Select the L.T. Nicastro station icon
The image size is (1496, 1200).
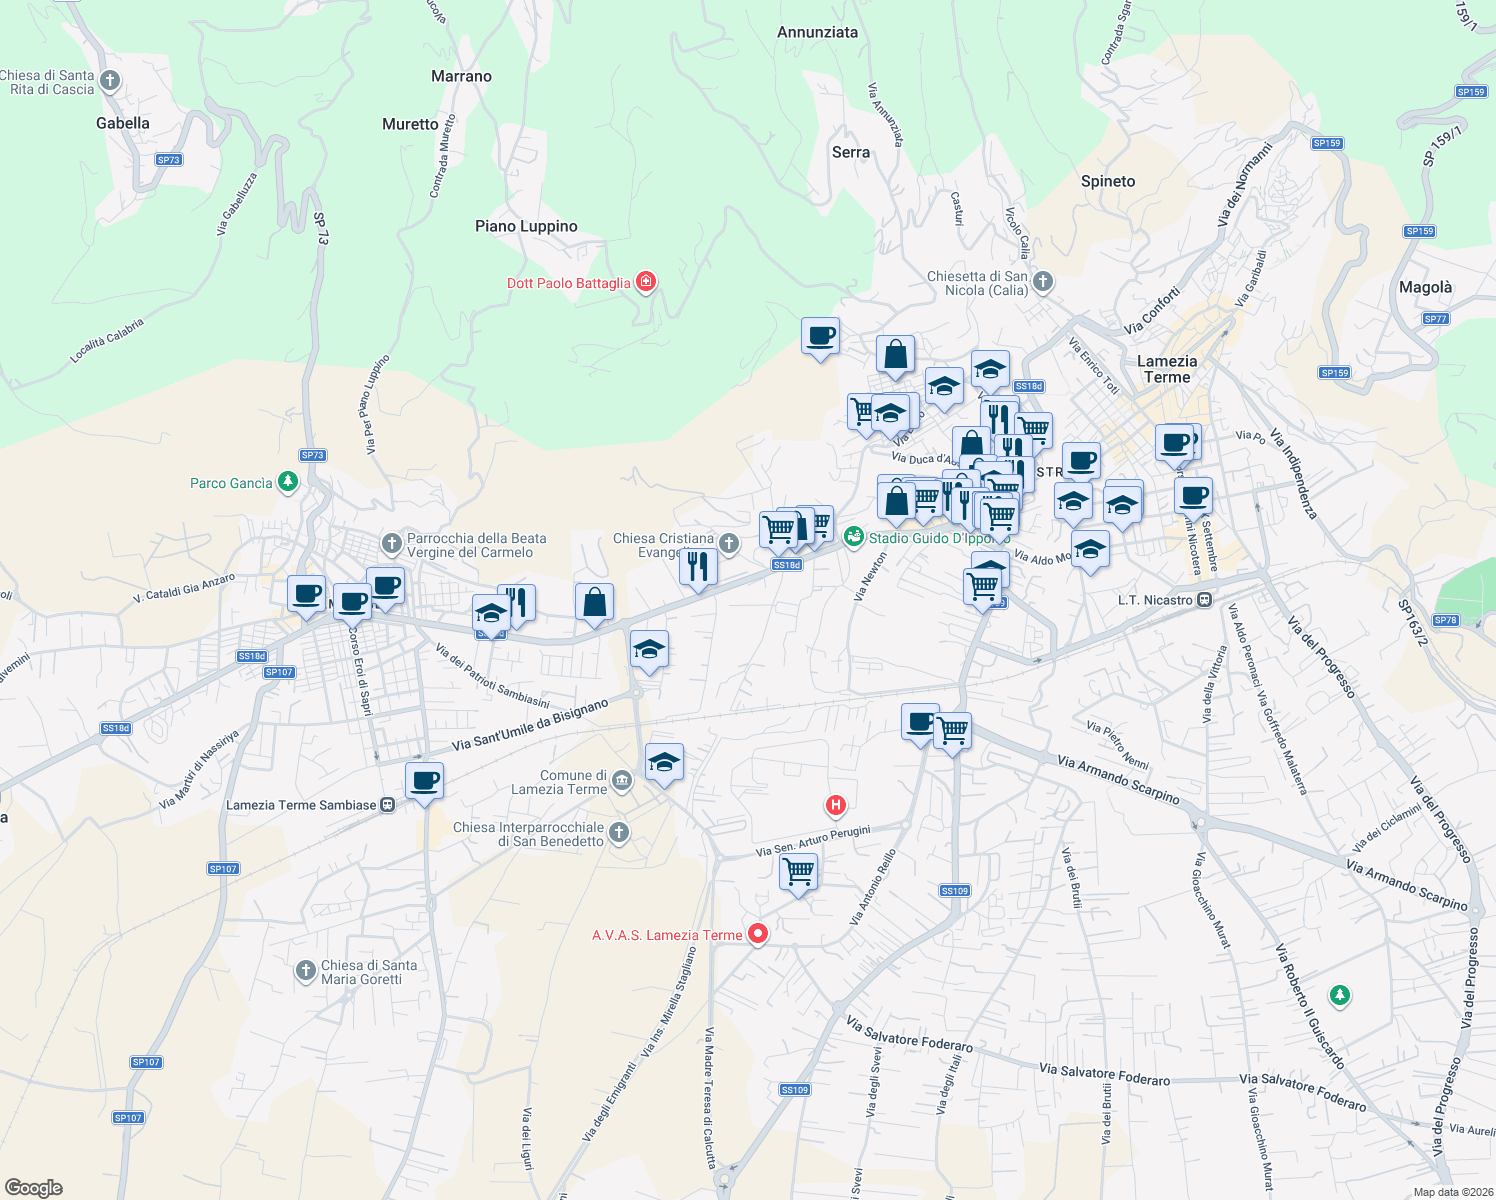coord(1204,599)
